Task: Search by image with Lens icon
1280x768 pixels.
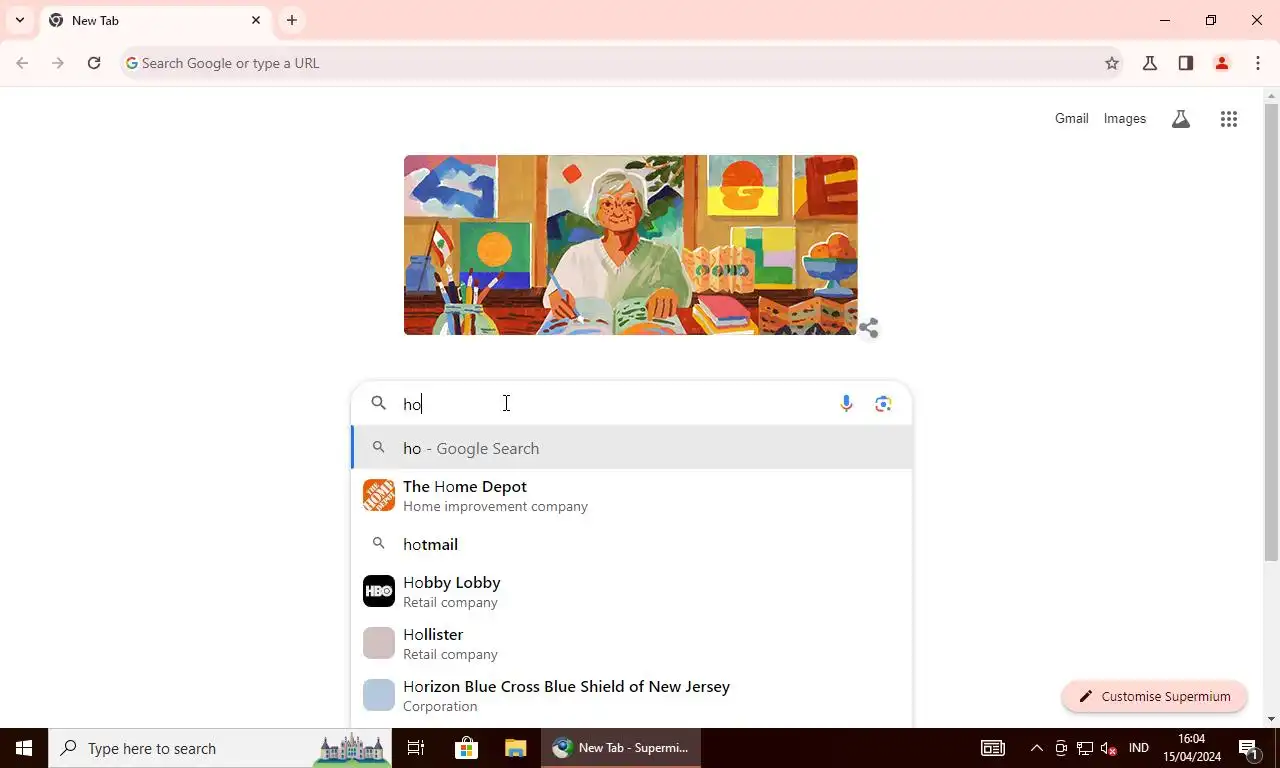Action: [x=883, y=404]
